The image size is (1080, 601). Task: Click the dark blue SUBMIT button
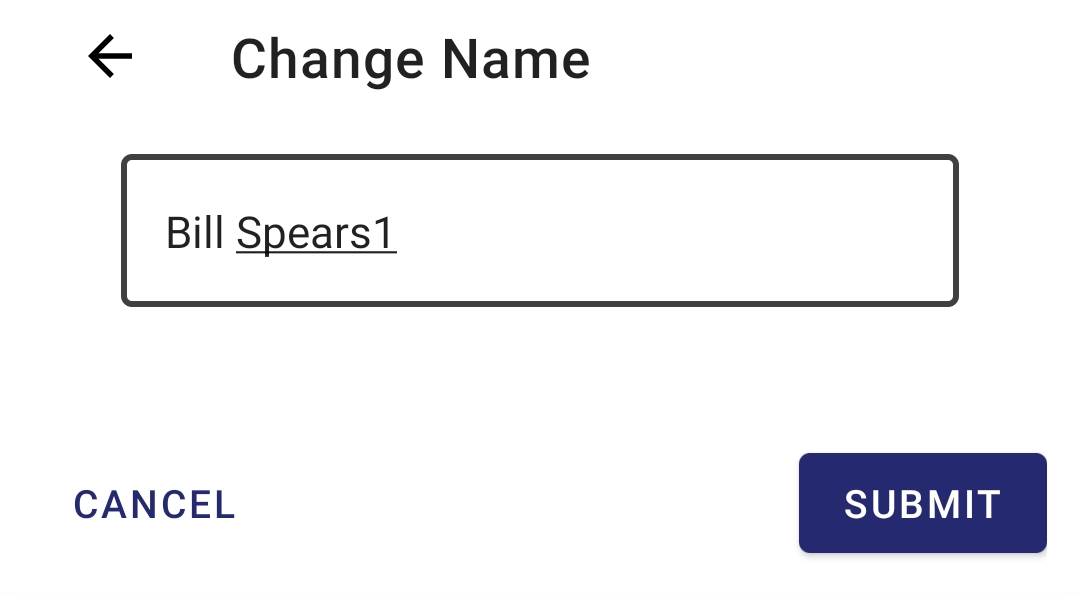[922, 503]
